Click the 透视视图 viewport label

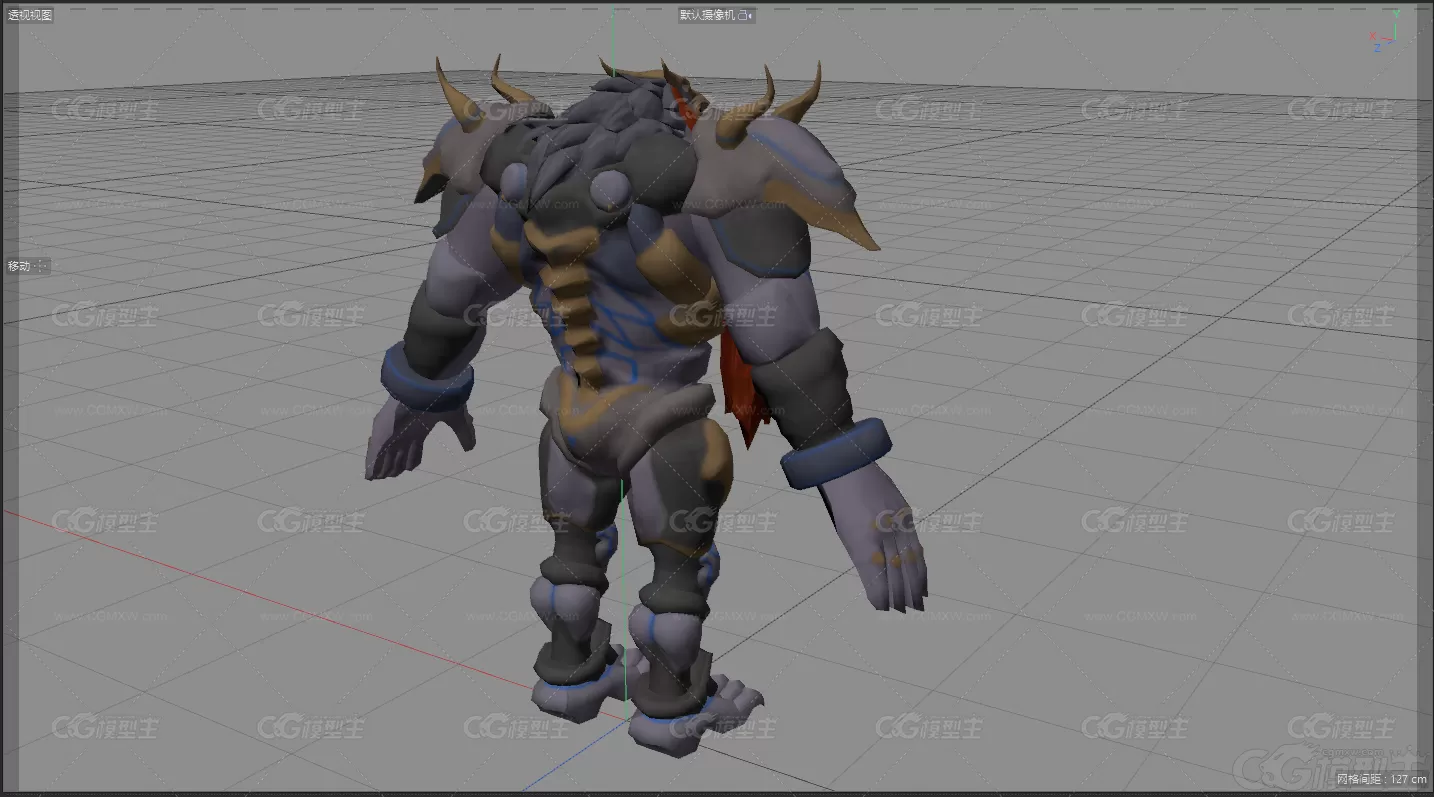click(x=30, y=15)
